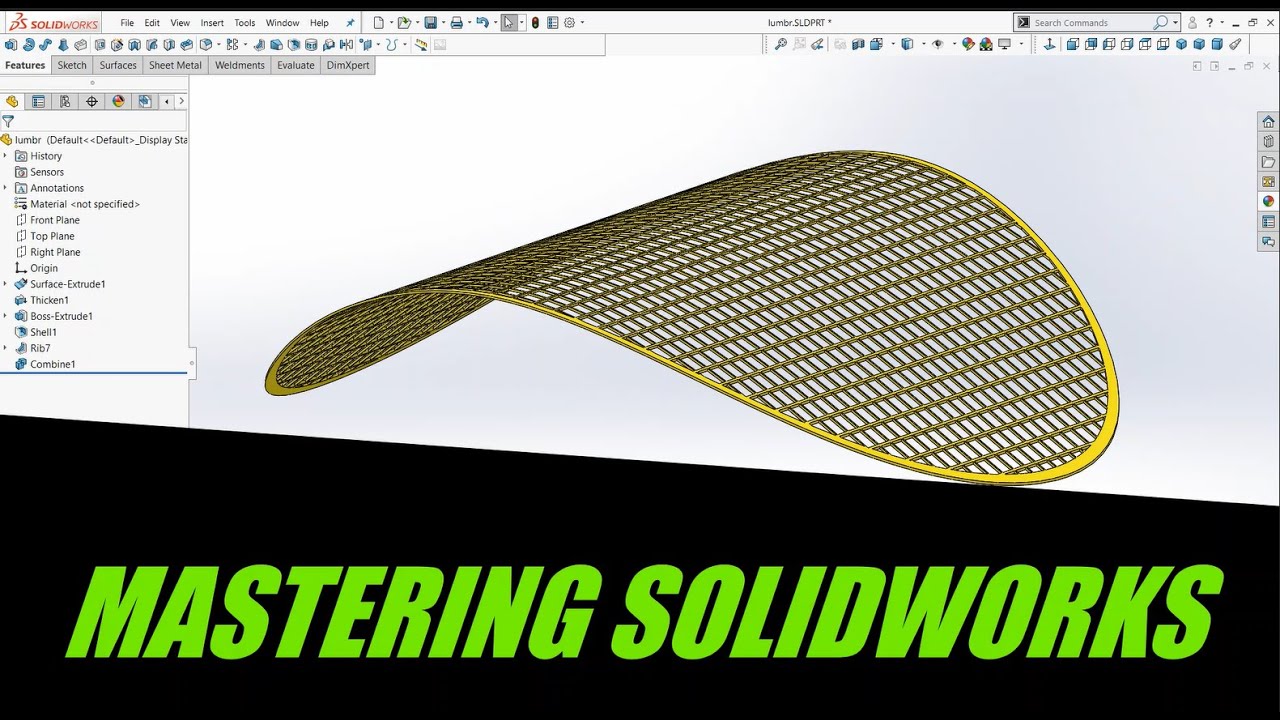Toggle the menu bar pin icon
The height and width of the screenshot is (720, 1280).
click(350, 22)
